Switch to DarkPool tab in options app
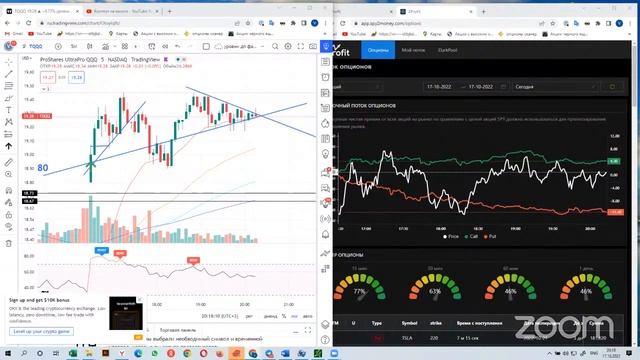Viewport: 640px width, 360px height. 447,50
